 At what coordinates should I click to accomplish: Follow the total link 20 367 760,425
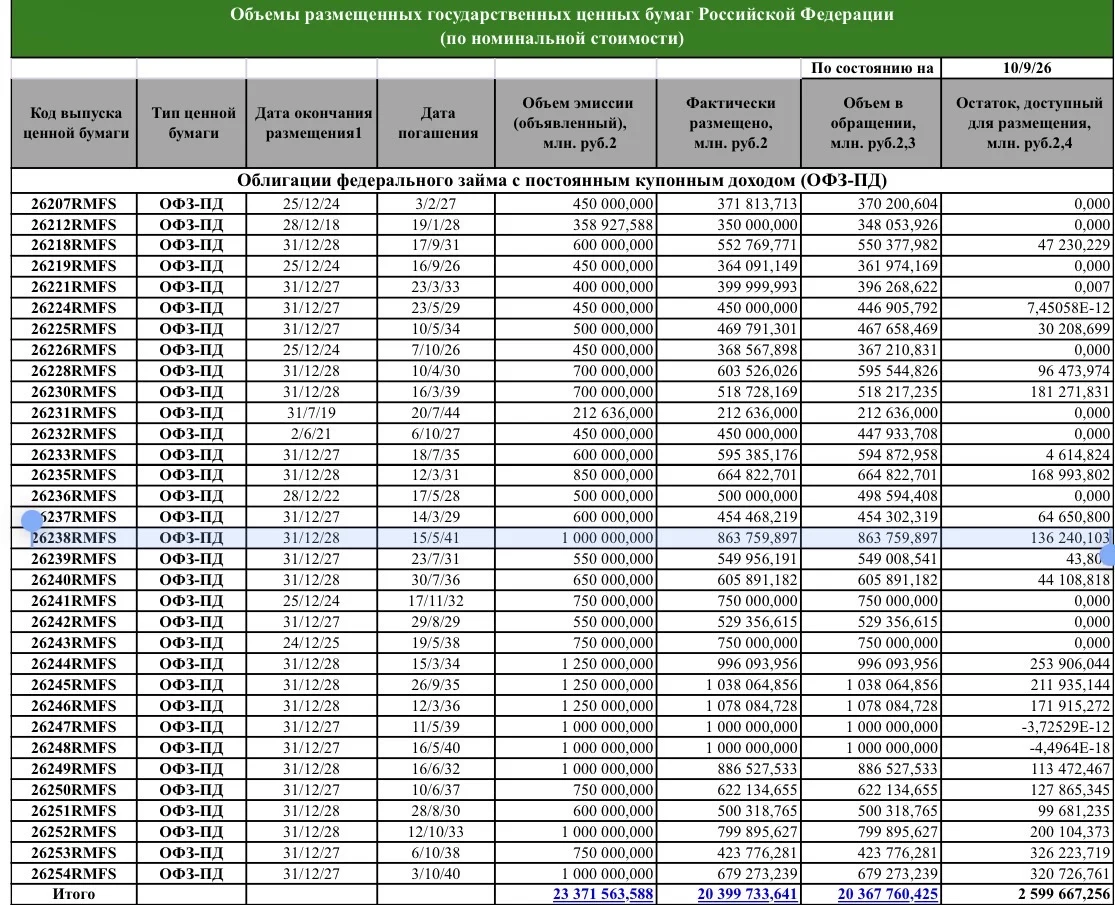(887, 894)
